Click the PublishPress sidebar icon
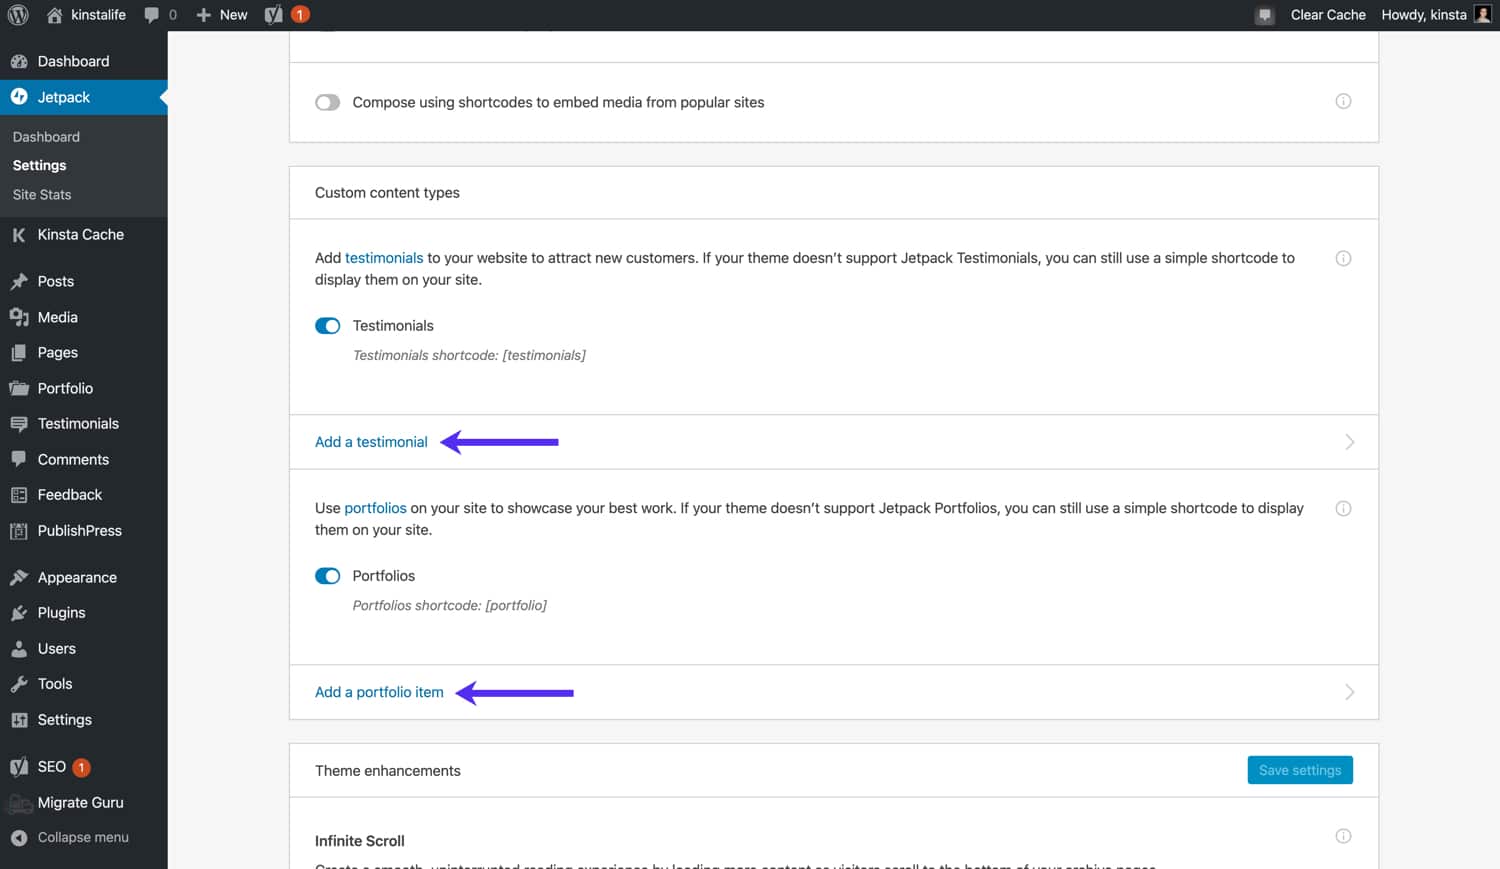 pos(20,530)
